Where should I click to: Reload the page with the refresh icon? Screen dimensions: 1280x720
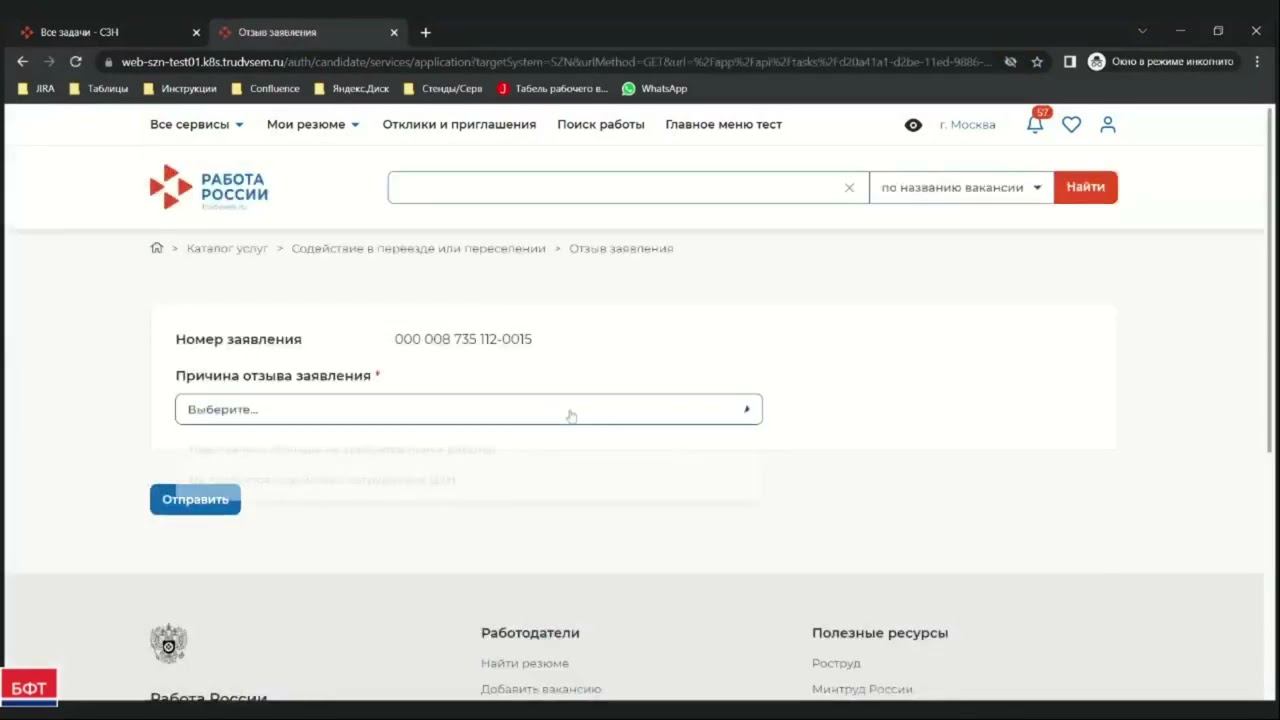pyautogui.click(x=75, y=62)
